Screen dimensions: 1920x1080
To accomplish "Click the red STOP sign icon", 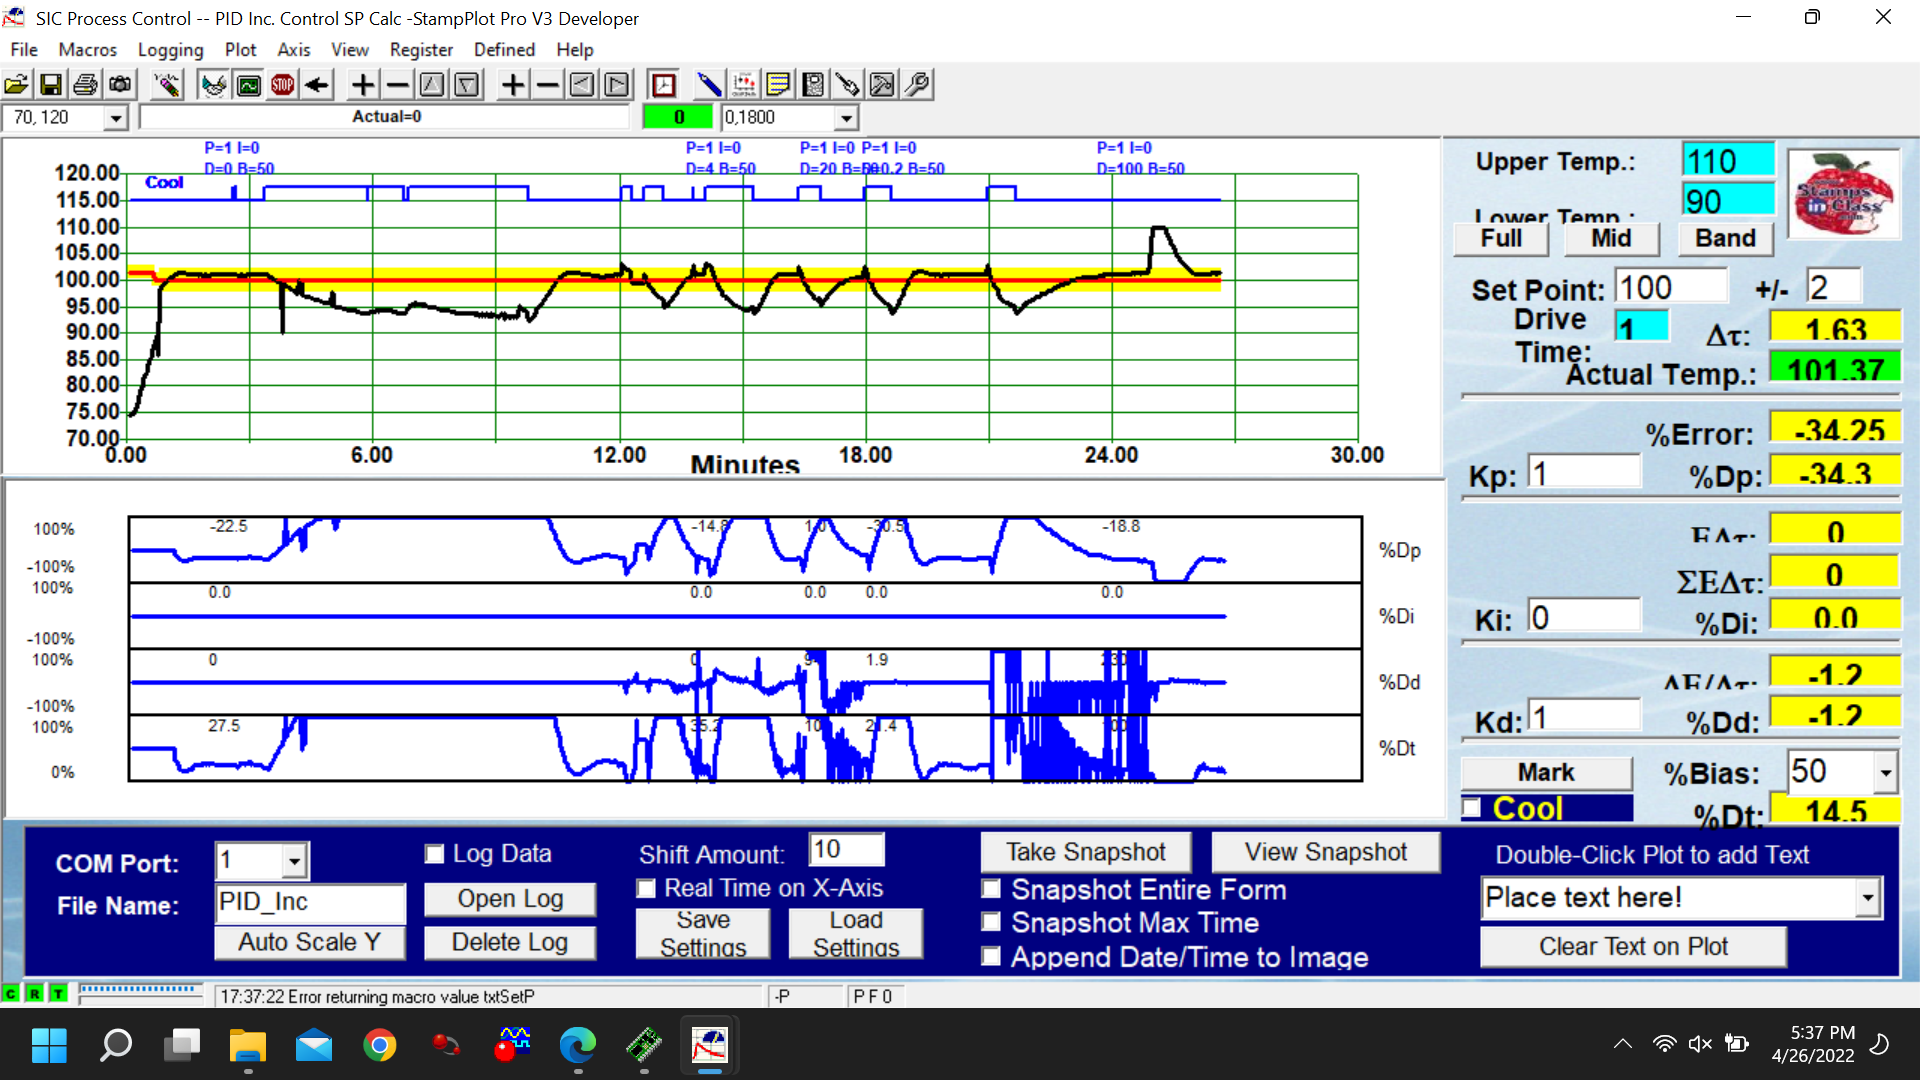I will point(283,85).
